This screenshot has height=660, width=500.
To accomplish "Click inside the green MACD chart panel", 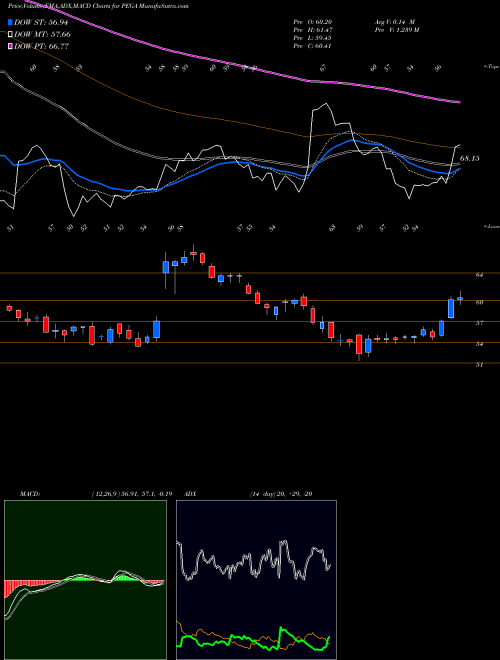I will tap(85, 580).
